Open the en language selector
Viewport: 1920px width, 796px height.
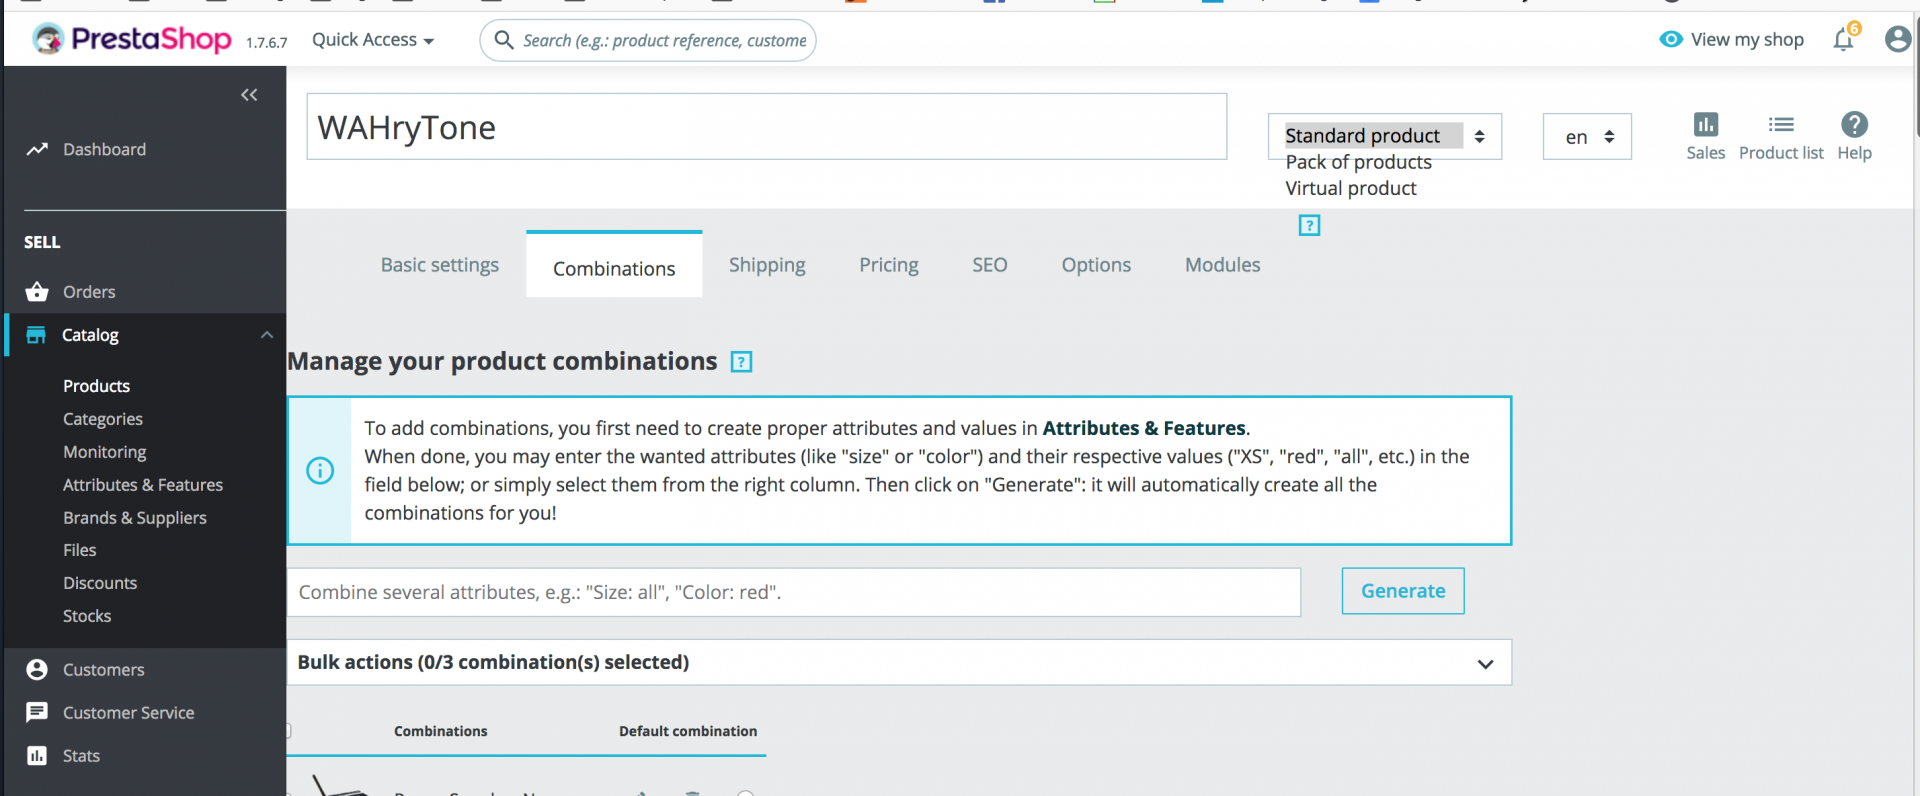click(1587, 137)
